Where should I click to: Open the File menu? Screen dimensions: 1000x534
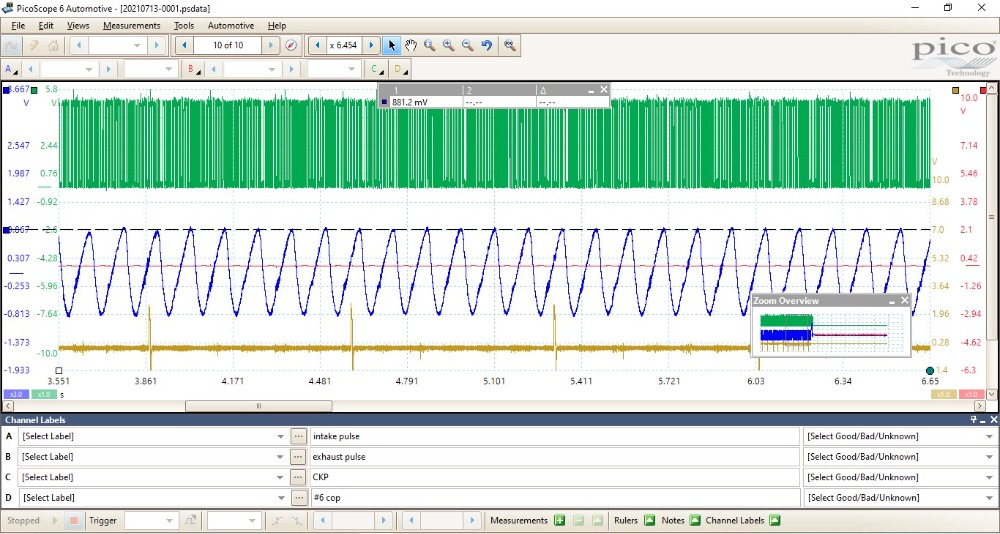pos(18,26)
